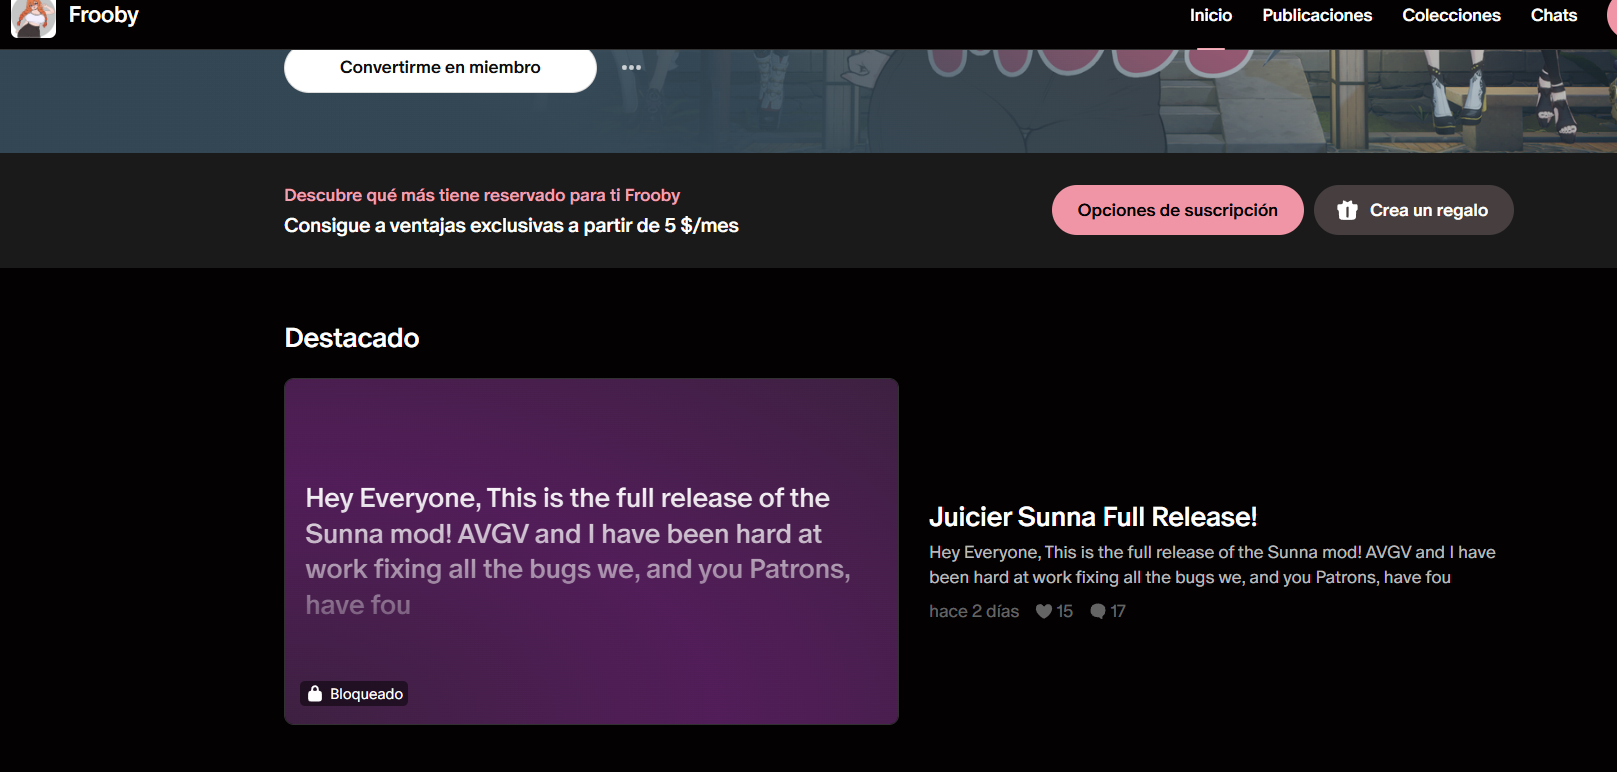The width and height of the screenshot is (1617, 772).
Task: Click the comment bubble icon
Action: pyautogui.click(x=1098, y=611)
